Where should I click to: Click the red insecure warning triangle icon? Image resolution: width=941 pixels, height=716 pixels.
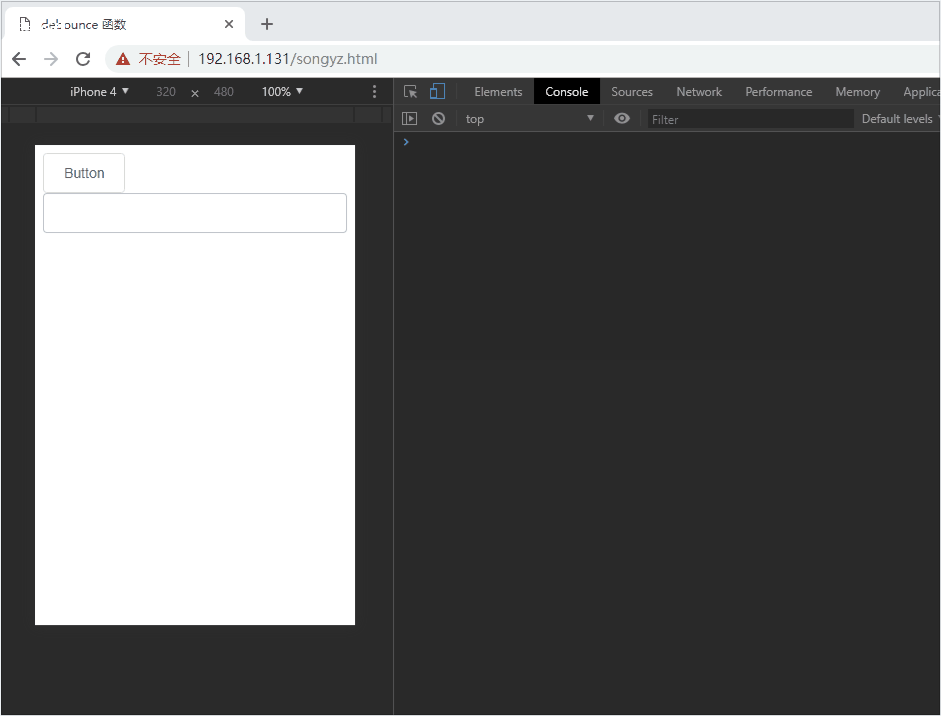(x=123, y=59)
